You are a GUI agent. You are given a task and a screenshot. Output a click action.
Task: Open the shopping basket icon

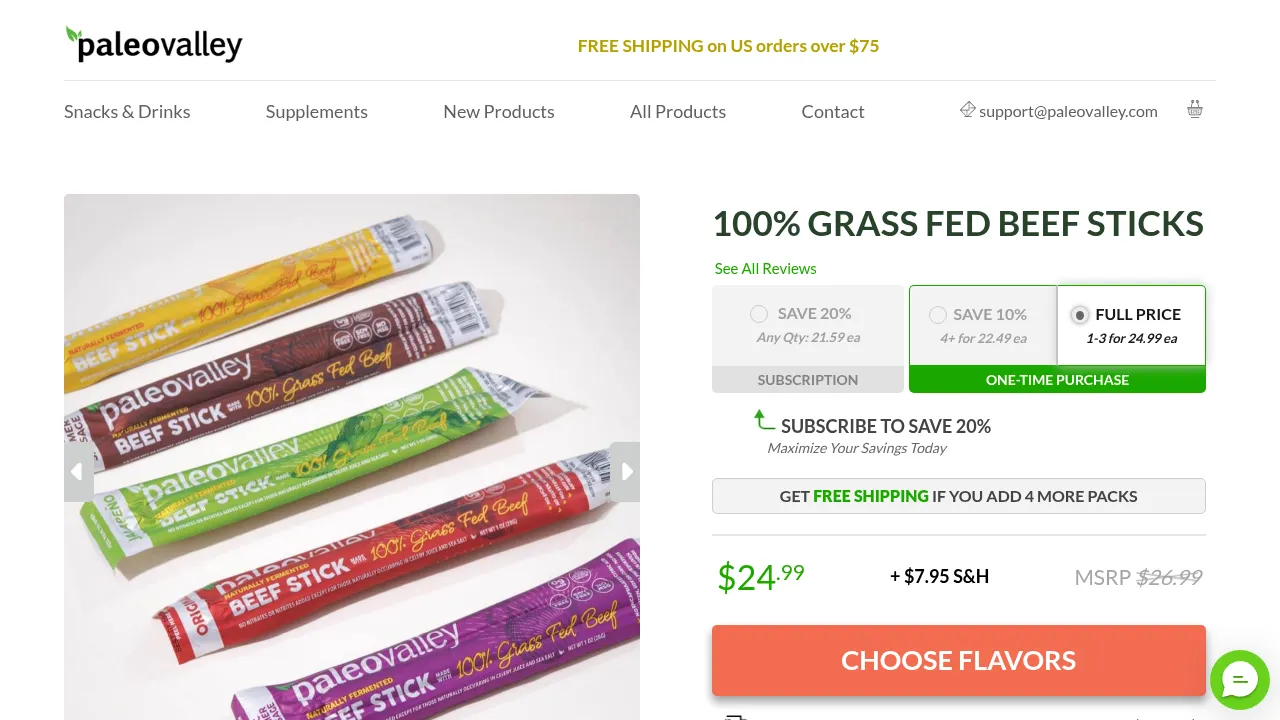click(1194, 109)
